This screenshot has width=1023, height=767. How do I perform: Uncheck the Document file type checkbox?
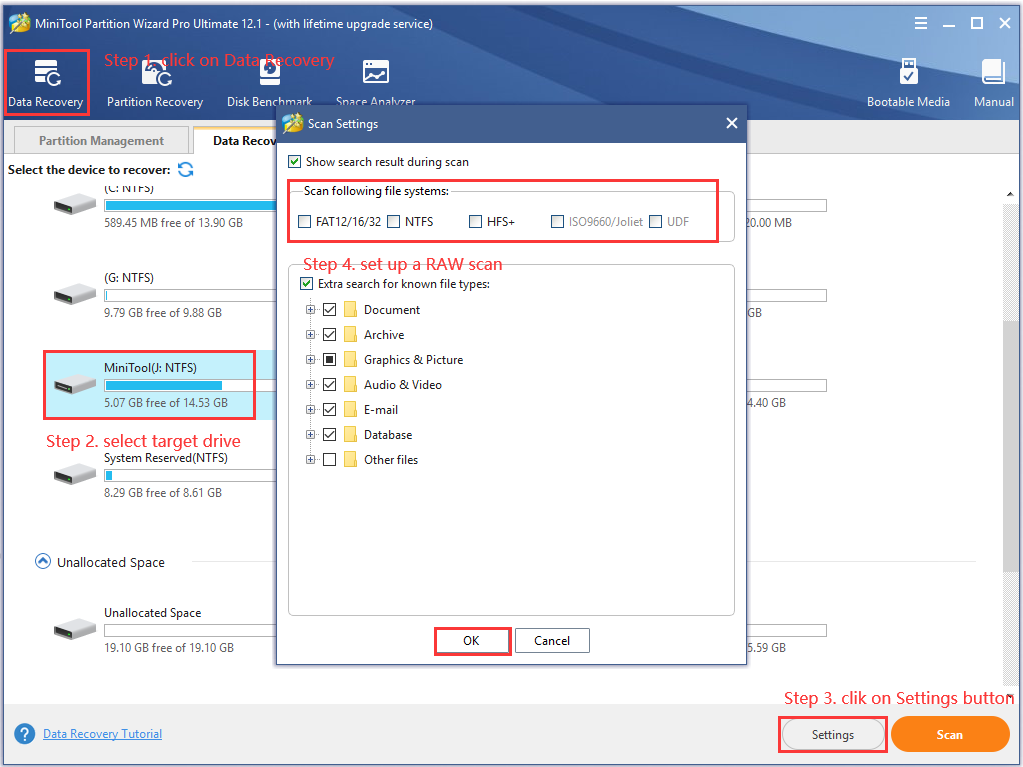click(329, 310)
